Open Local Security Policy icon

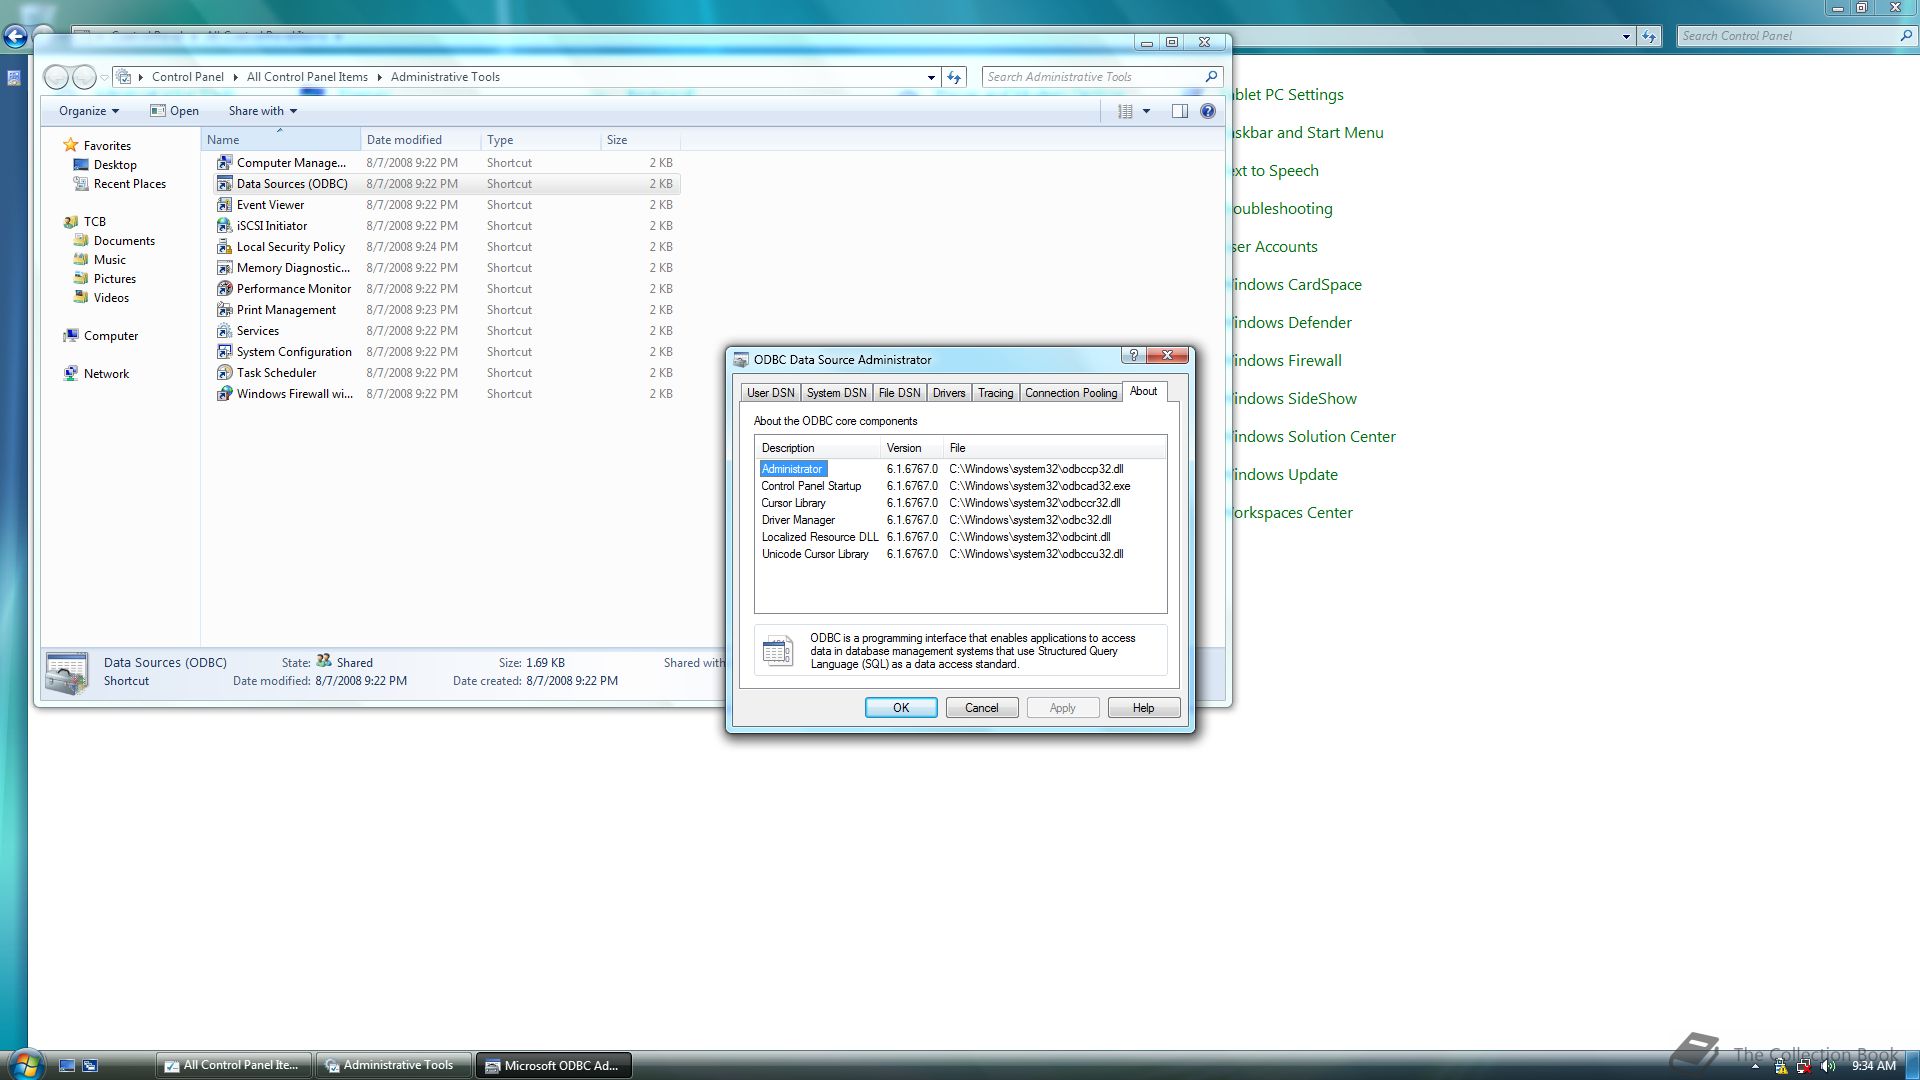click(x=225, y=246)
